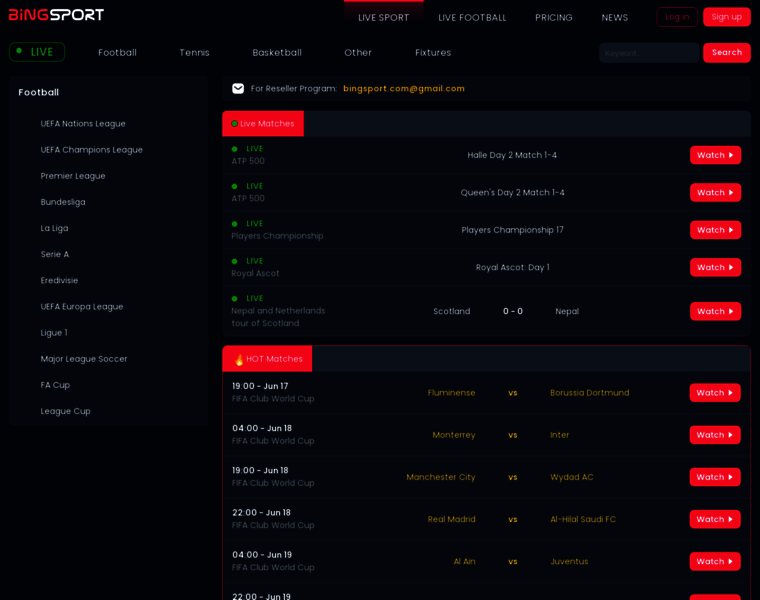
Task: Click the 0 - 0 score
Action: [513, 311]
